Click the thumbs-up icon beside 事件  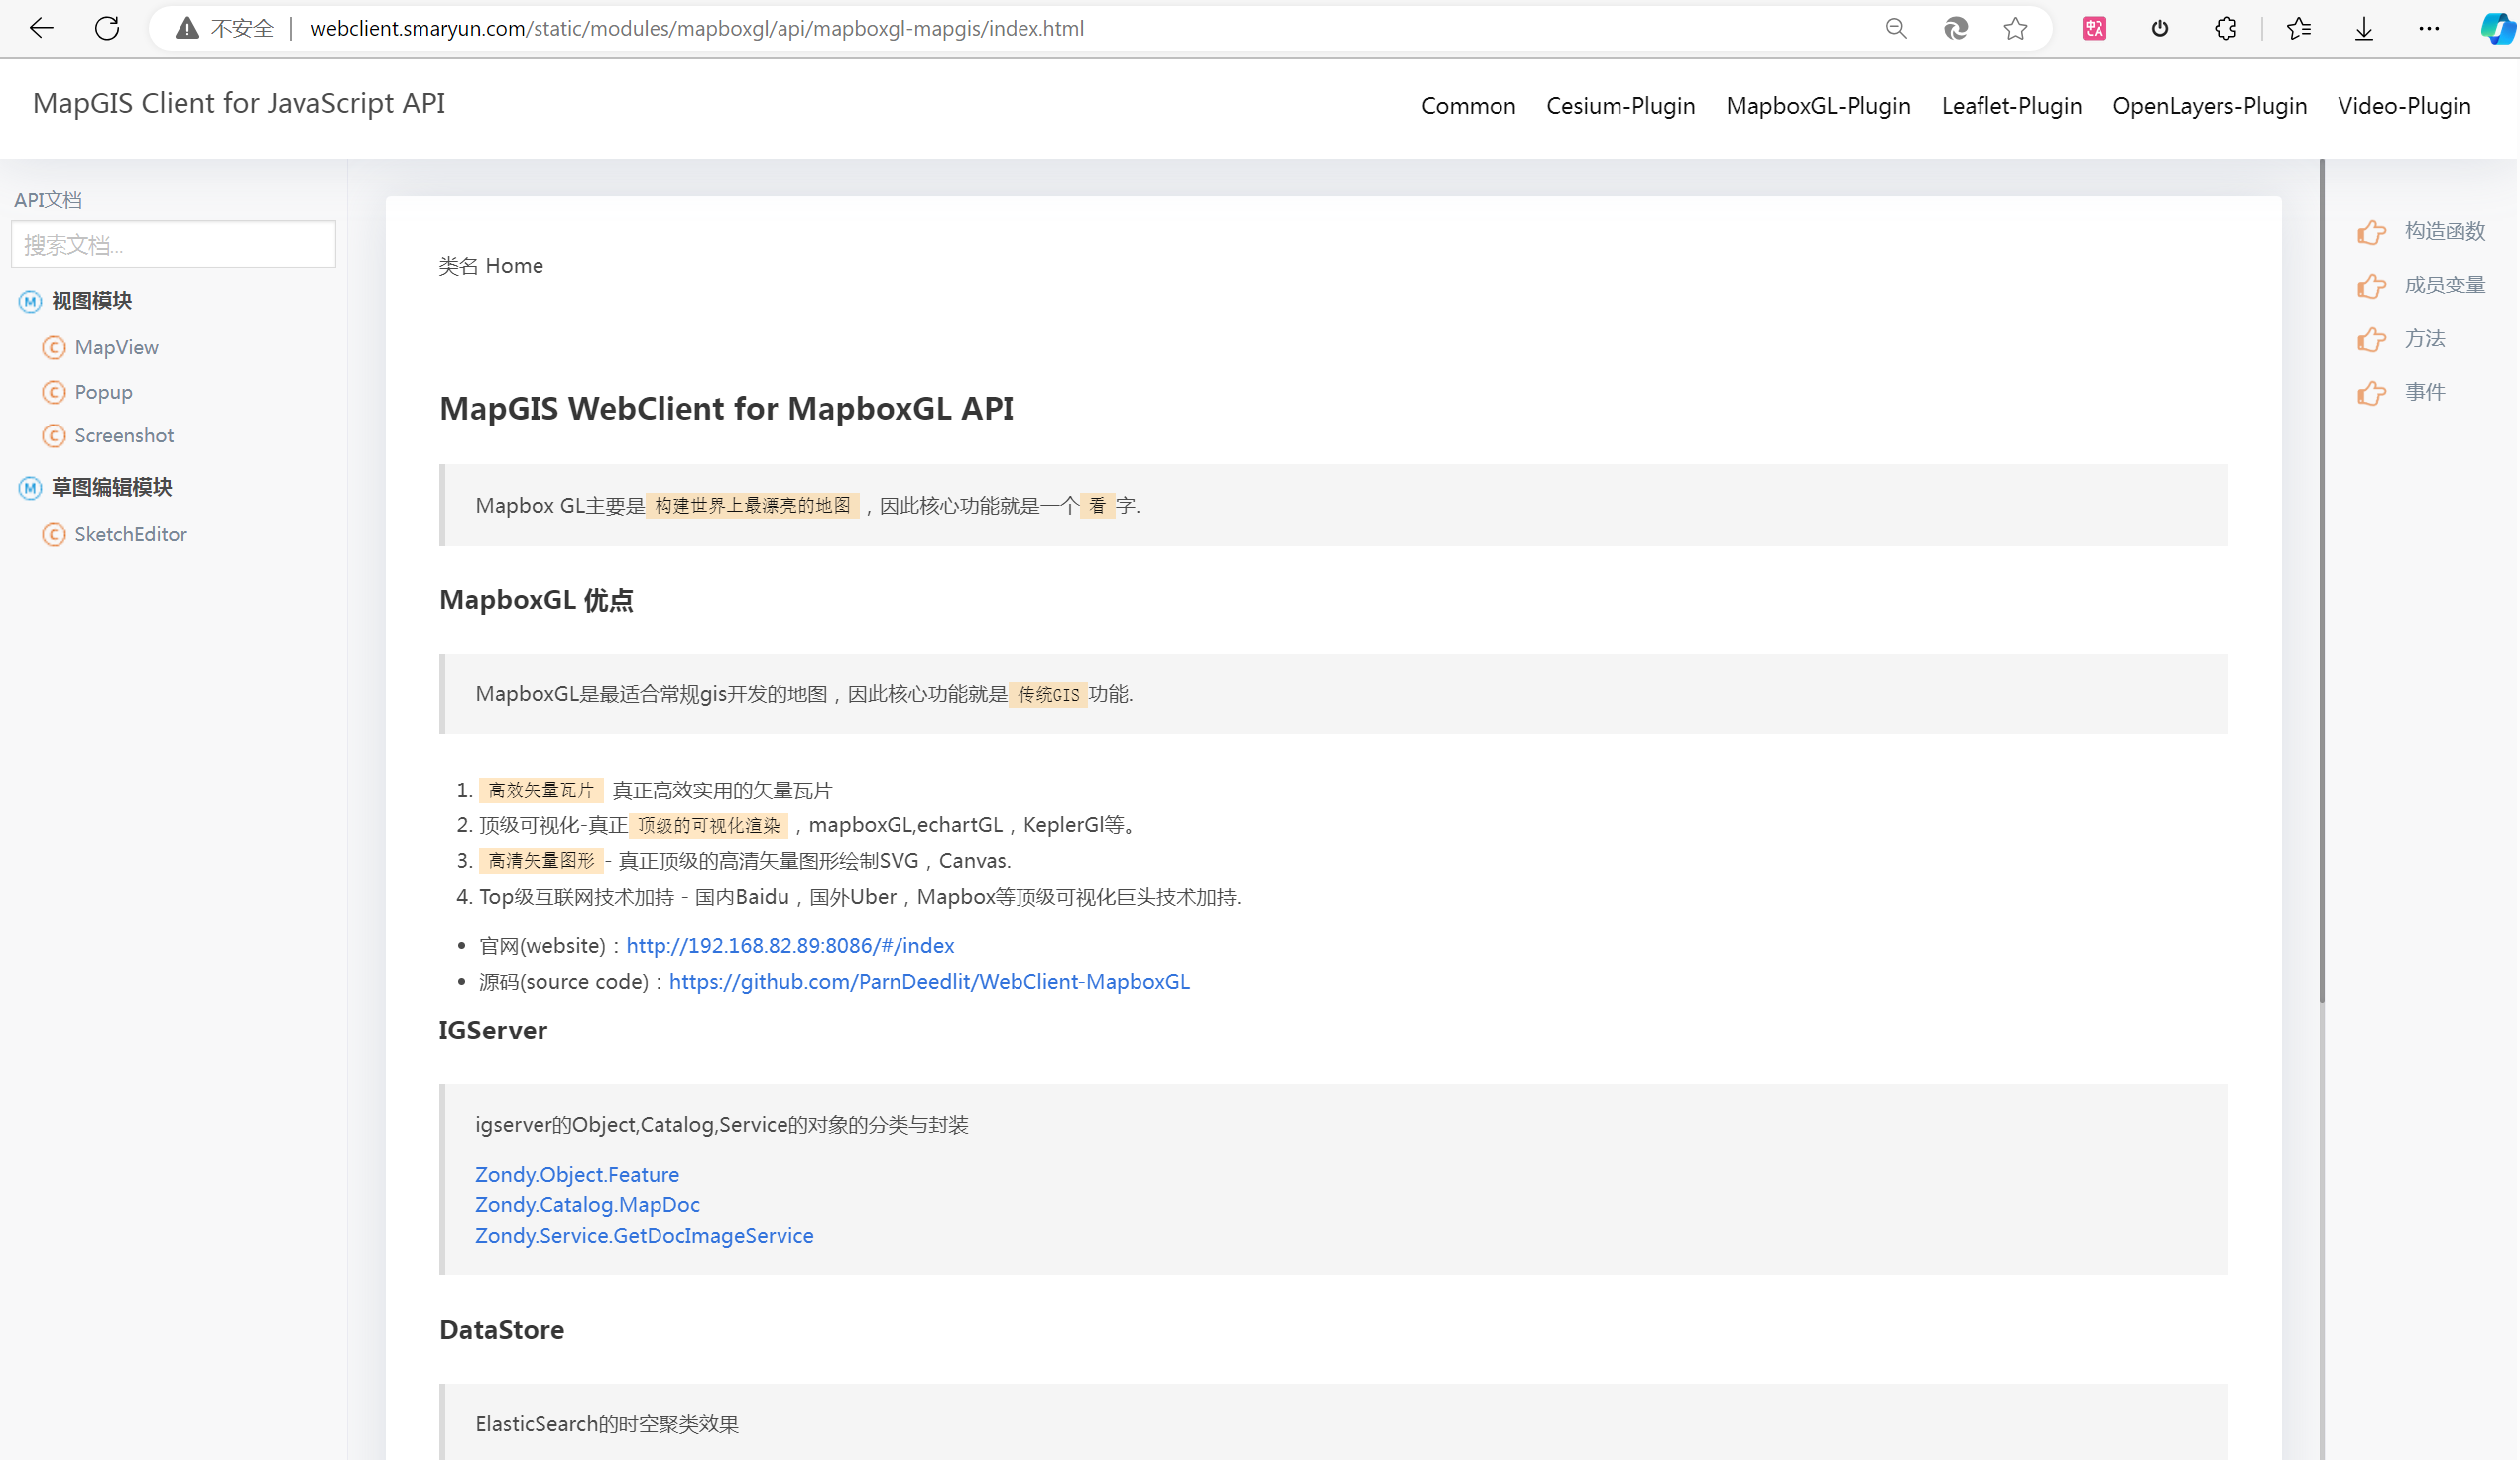(x=2371, y=393)
